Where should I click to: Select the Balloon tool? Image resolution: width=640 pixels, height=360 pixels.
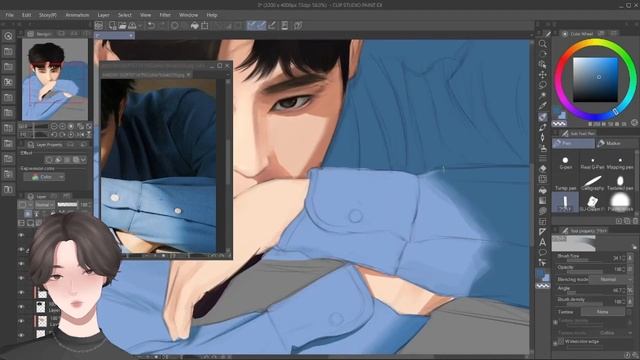point(542,252)
